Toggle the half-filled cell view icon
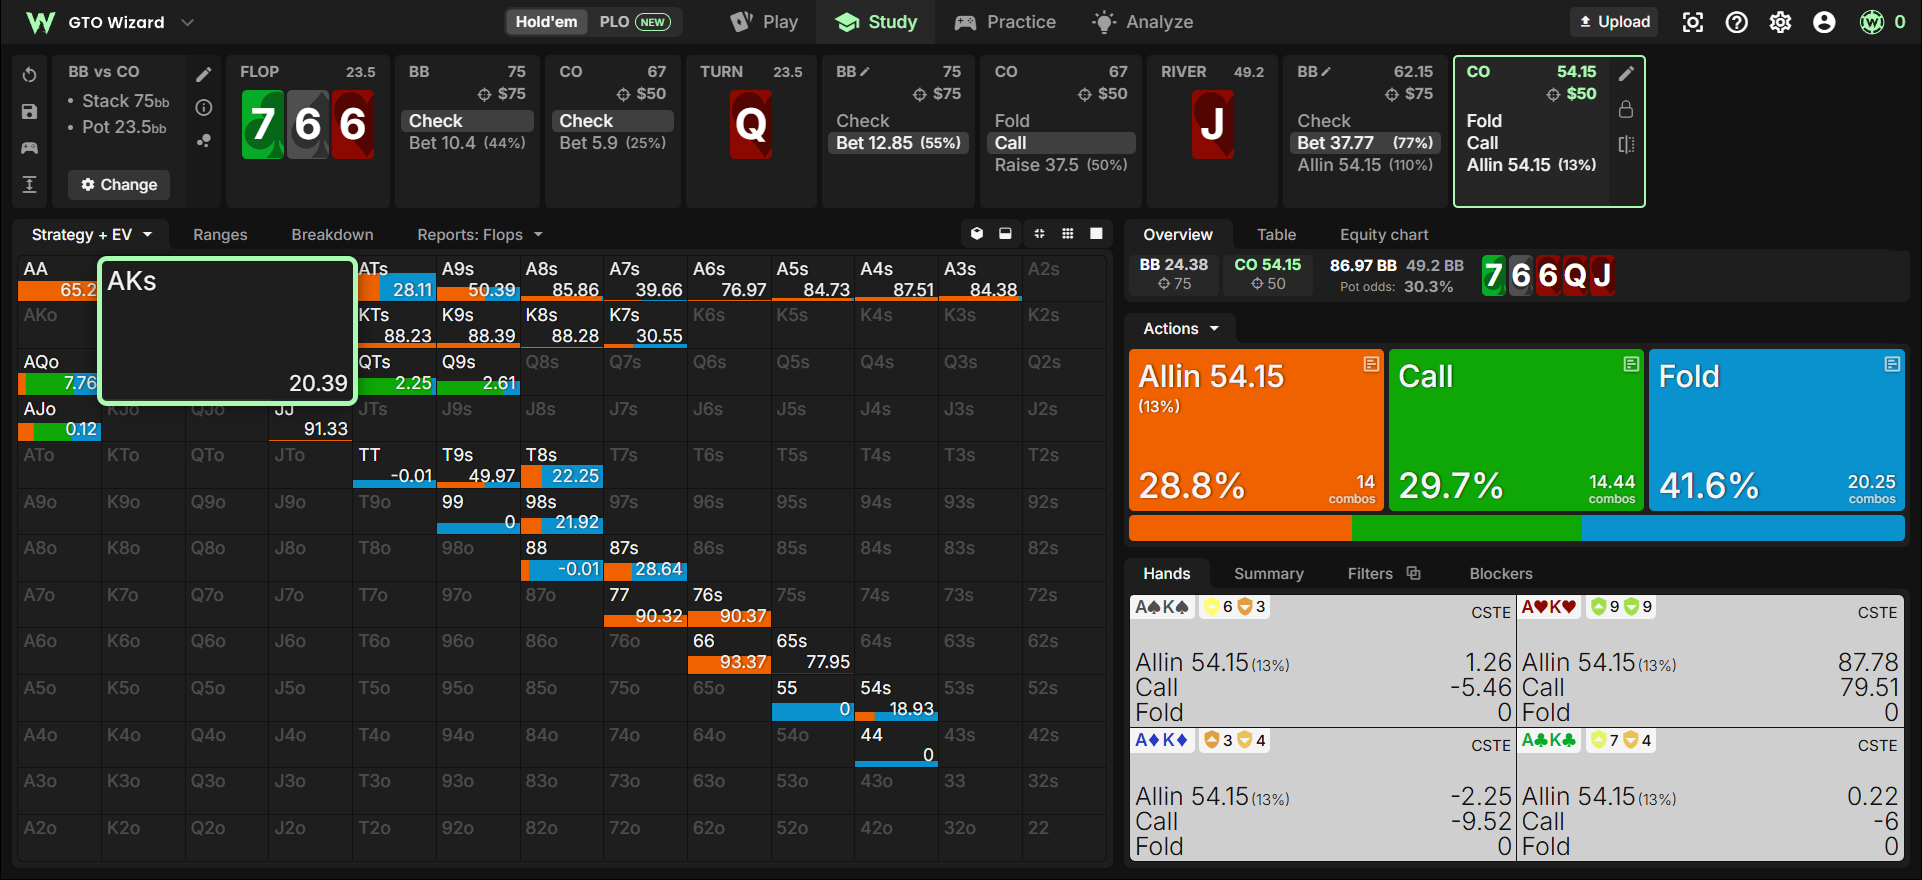The width and height of the screenshot is (1922, 880). 1006,234
